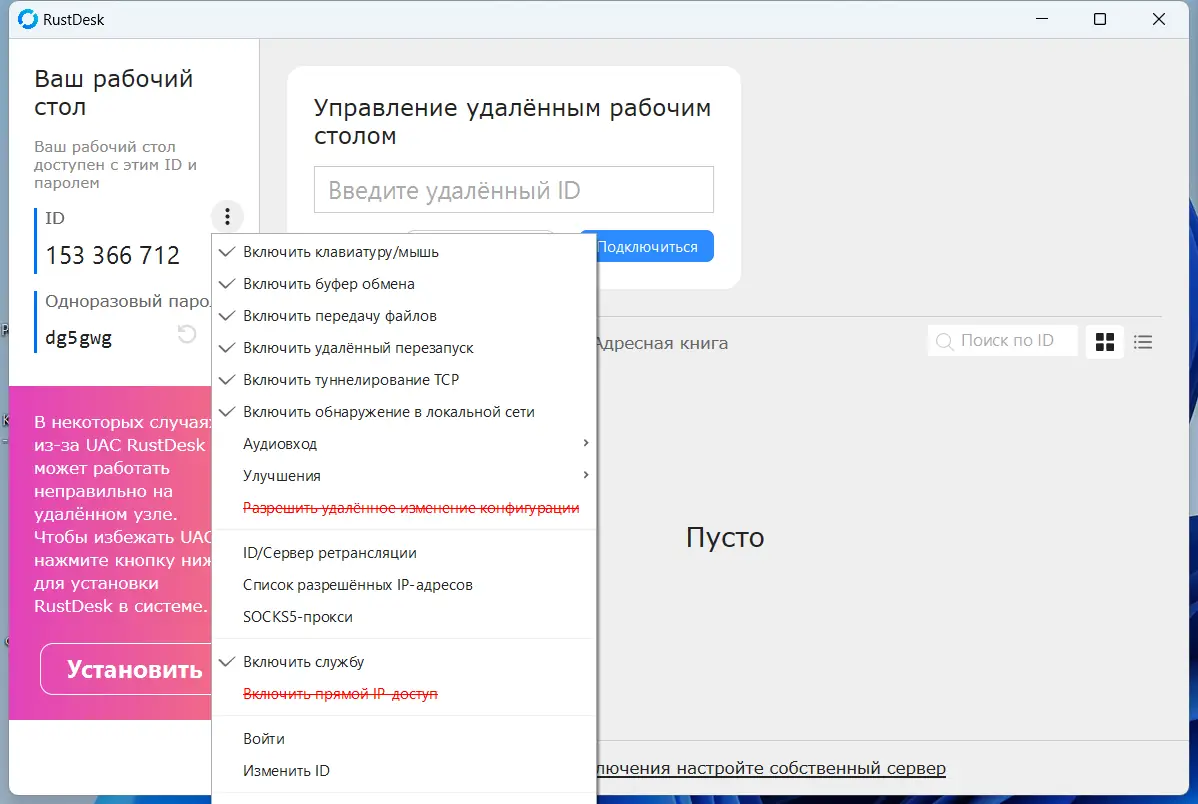Toggle Включить клавиатуру/мышь option
This screenshot has width=1198, height=804.
coord(404,252)
